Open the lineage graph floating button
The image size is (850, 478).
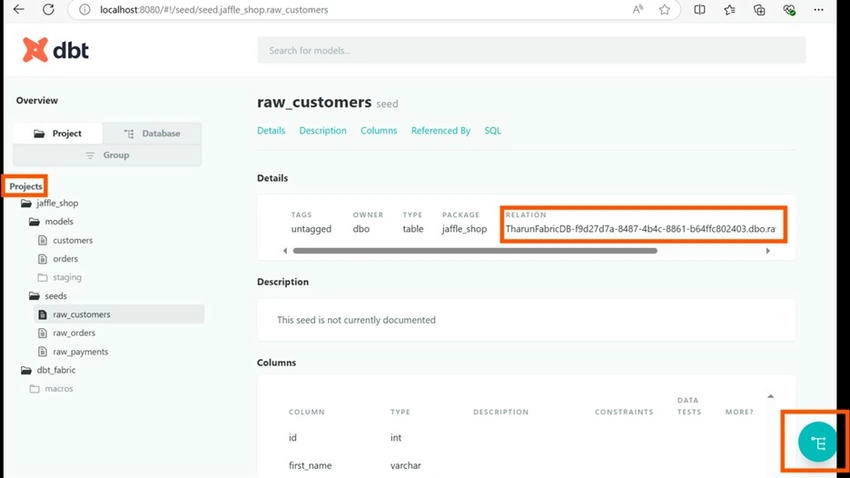click(817, 442)
